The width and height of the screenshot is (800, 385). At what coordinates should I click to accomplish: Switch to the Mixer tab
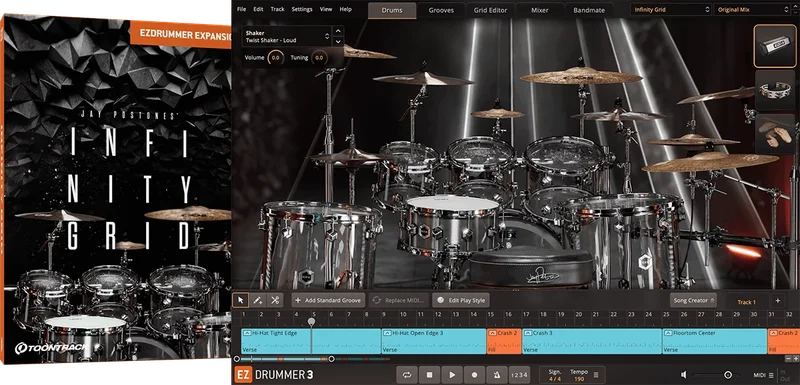pyautogui.click(x=539, y=10)
